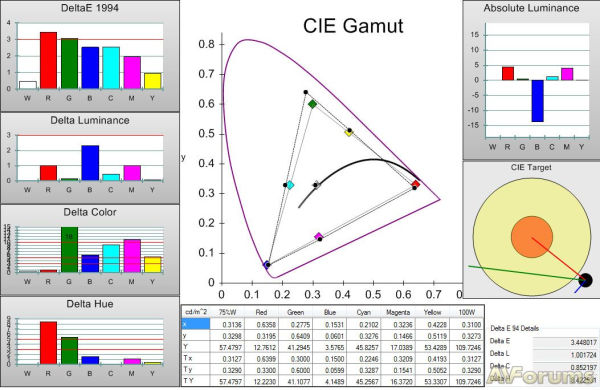Click the Magenta column header
600x390 pixels.
[398, 312]
